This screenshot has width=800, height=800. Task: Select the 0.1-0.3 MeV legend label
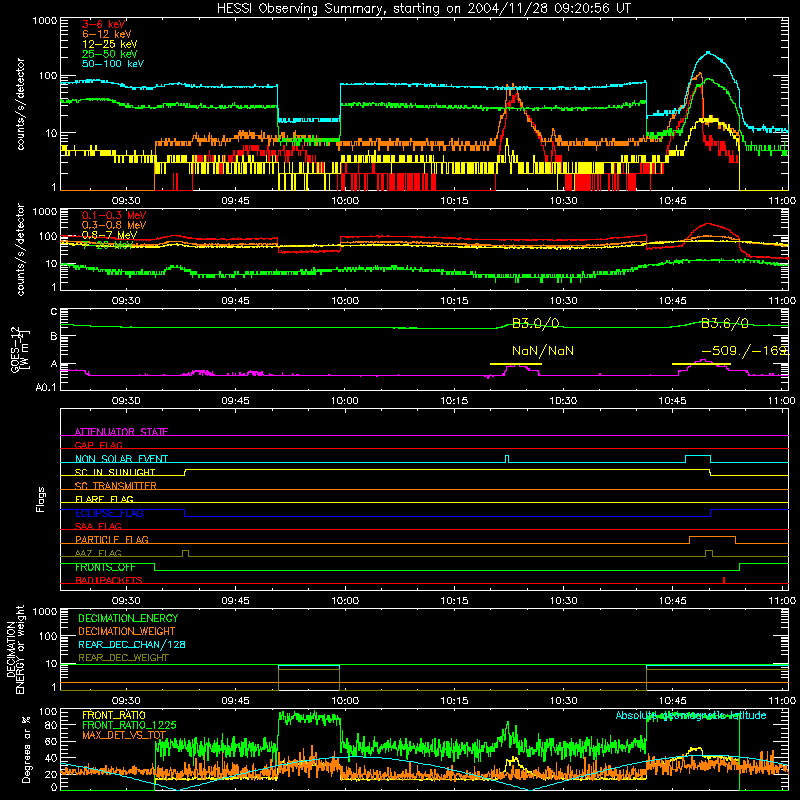pos(114,215)
